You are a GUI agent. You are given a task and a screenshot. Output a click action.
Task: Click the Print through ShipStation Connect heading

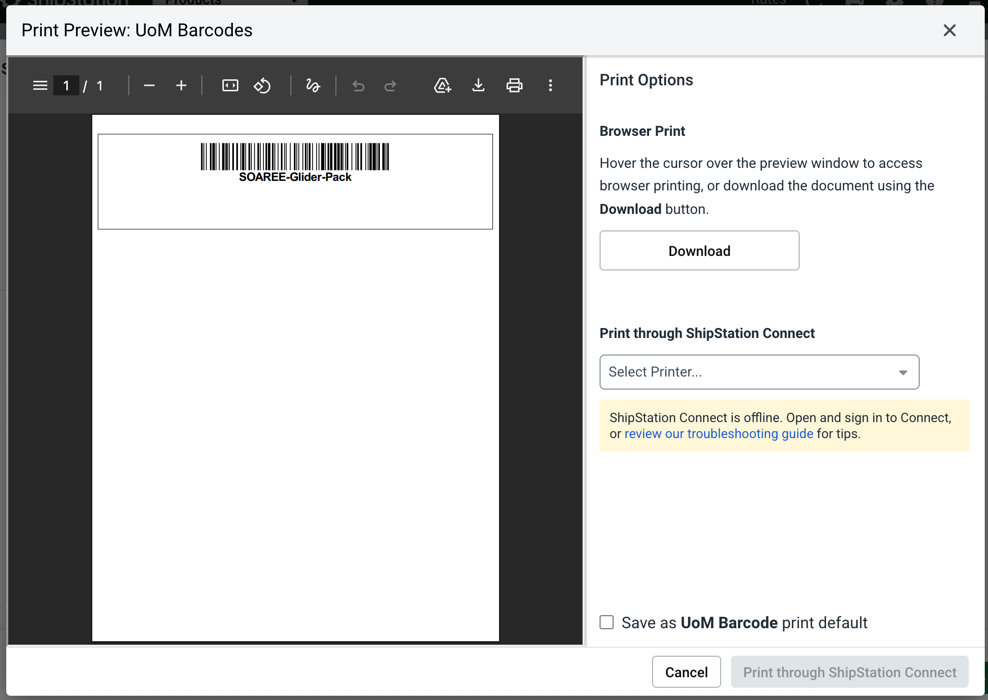(707, 333)
